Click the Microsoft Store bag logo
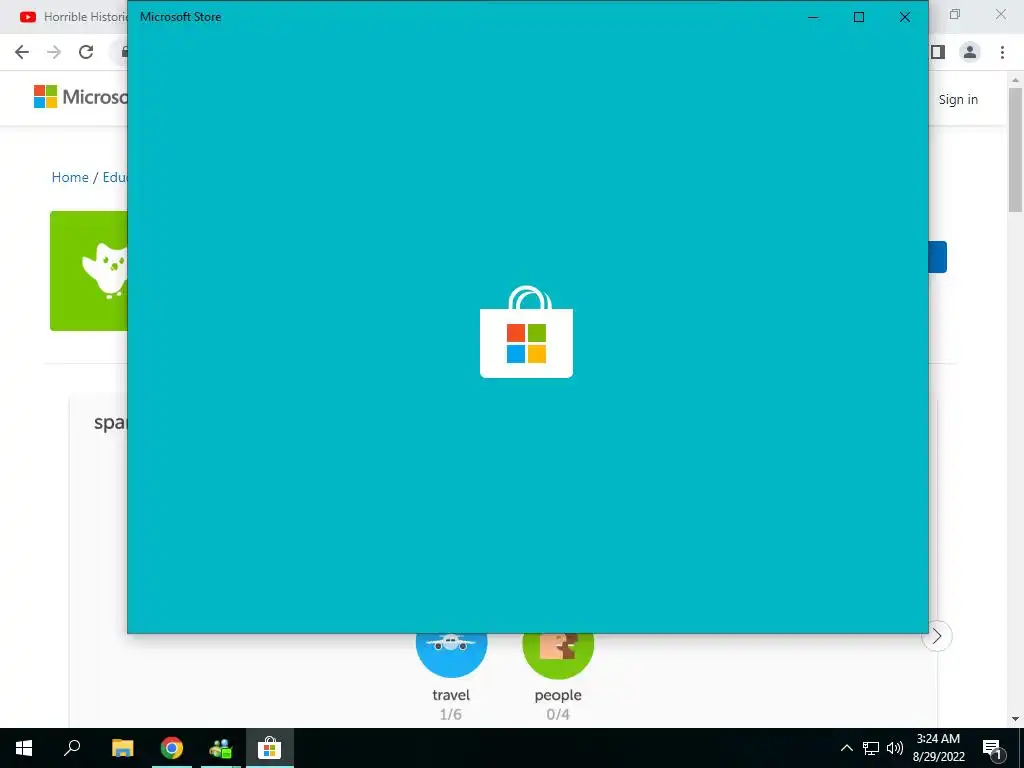 pyautogui.click(x=526, y=332)
